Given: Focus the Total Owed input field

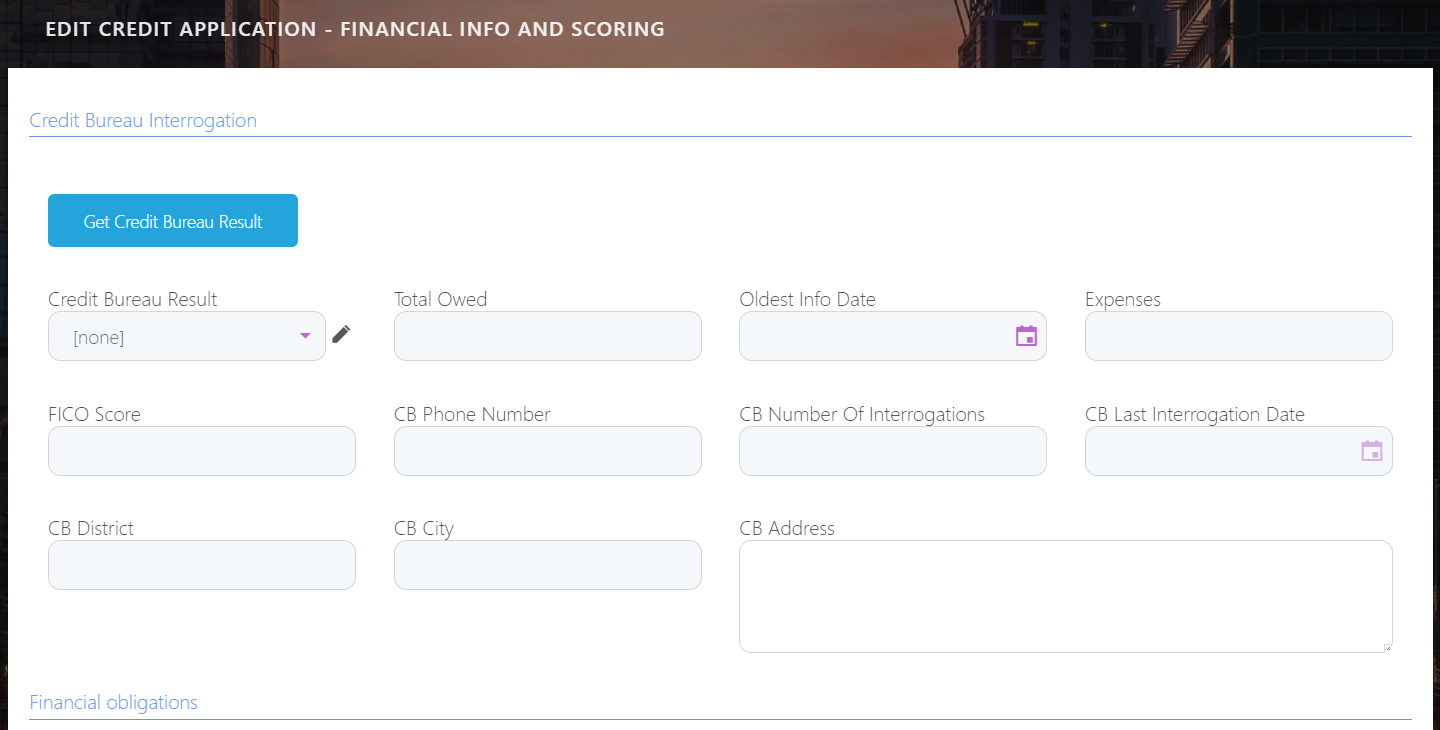Looking at the screenshot, I should [547, 336].
